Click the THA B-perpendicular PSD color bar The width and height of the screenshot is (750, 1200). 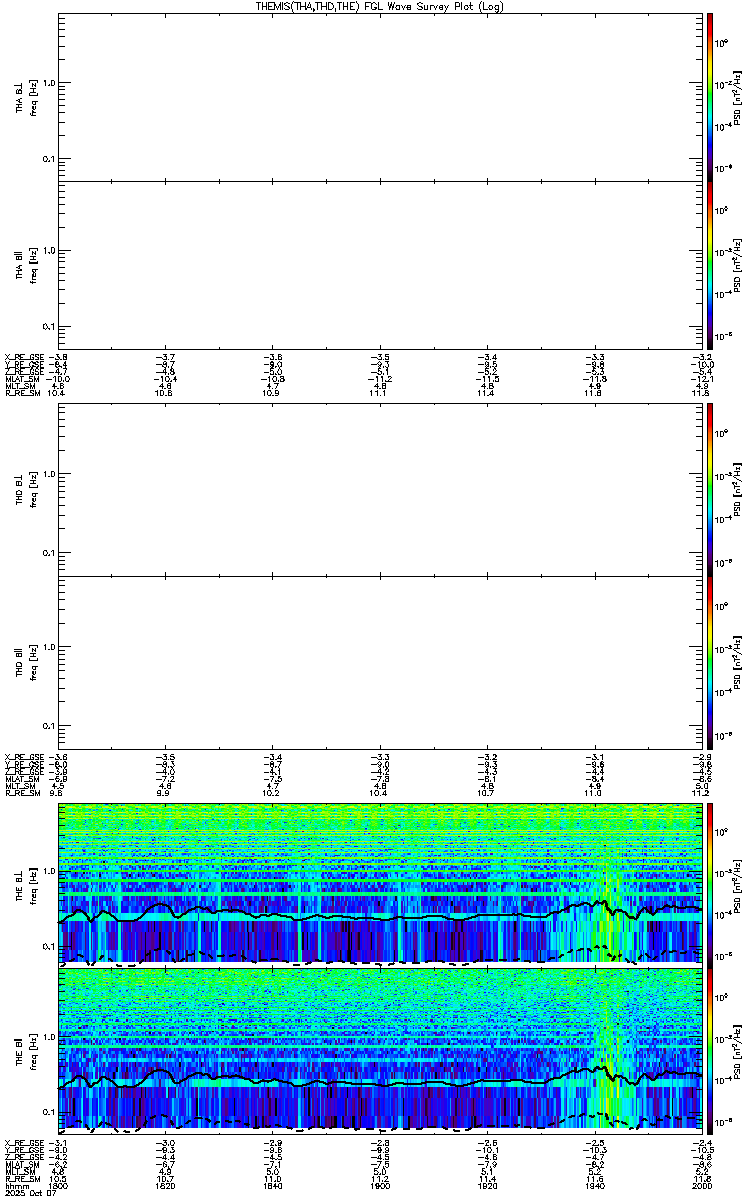(x=710, y=97)
